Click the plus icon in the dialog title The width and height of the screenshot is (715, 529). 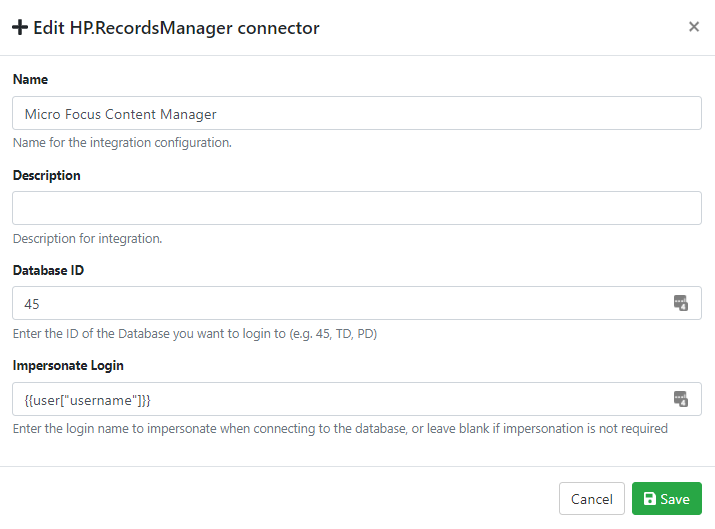20,28
